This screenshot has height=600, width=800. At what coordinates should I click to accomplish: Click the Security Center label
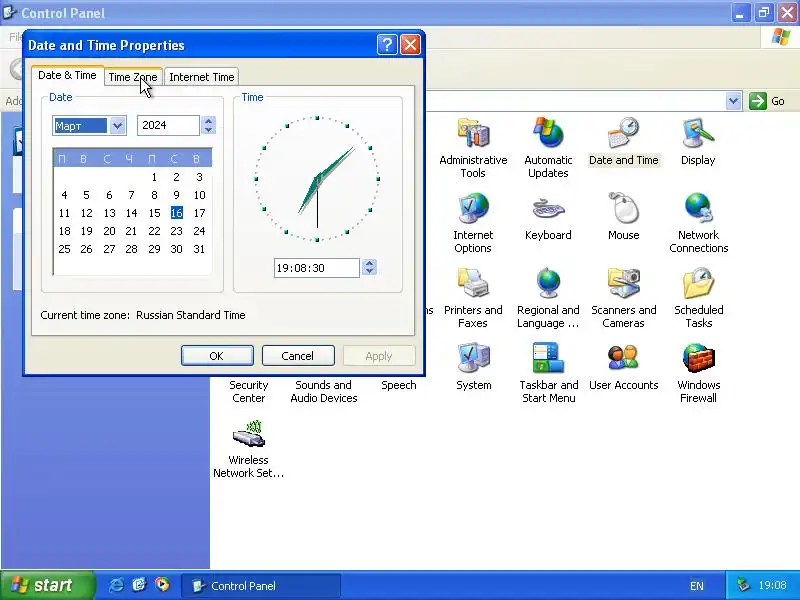tap(248, 391)
